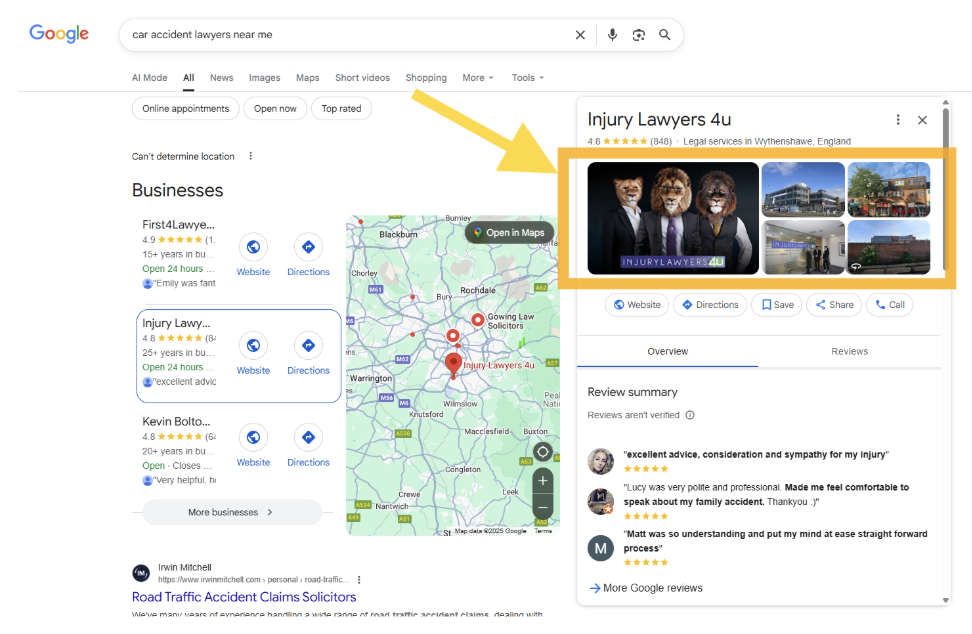Screen dimensions: 972x634
Task: Open Injury Lawyers 4u panel options menu
Action: coord(898,120)
